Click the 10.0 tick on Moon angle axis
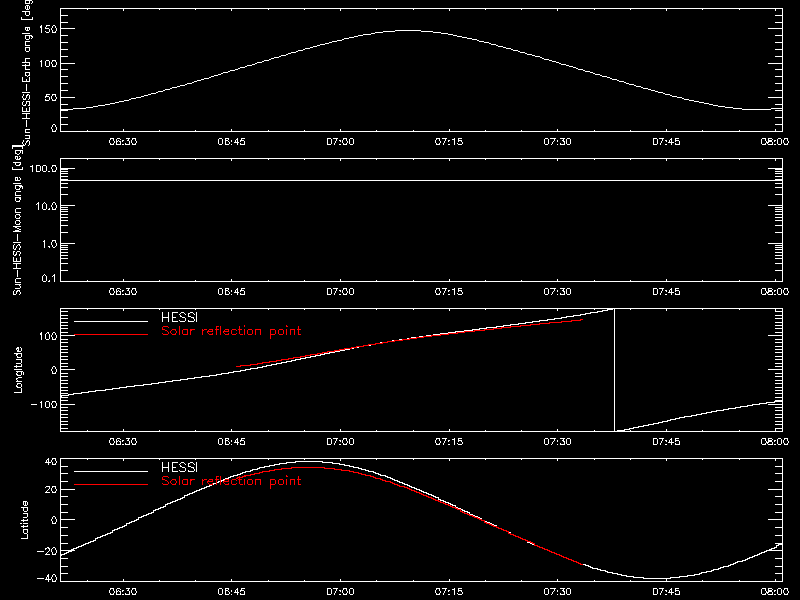Viewport: 800px width, 600px height. click(x=46, y=206)
